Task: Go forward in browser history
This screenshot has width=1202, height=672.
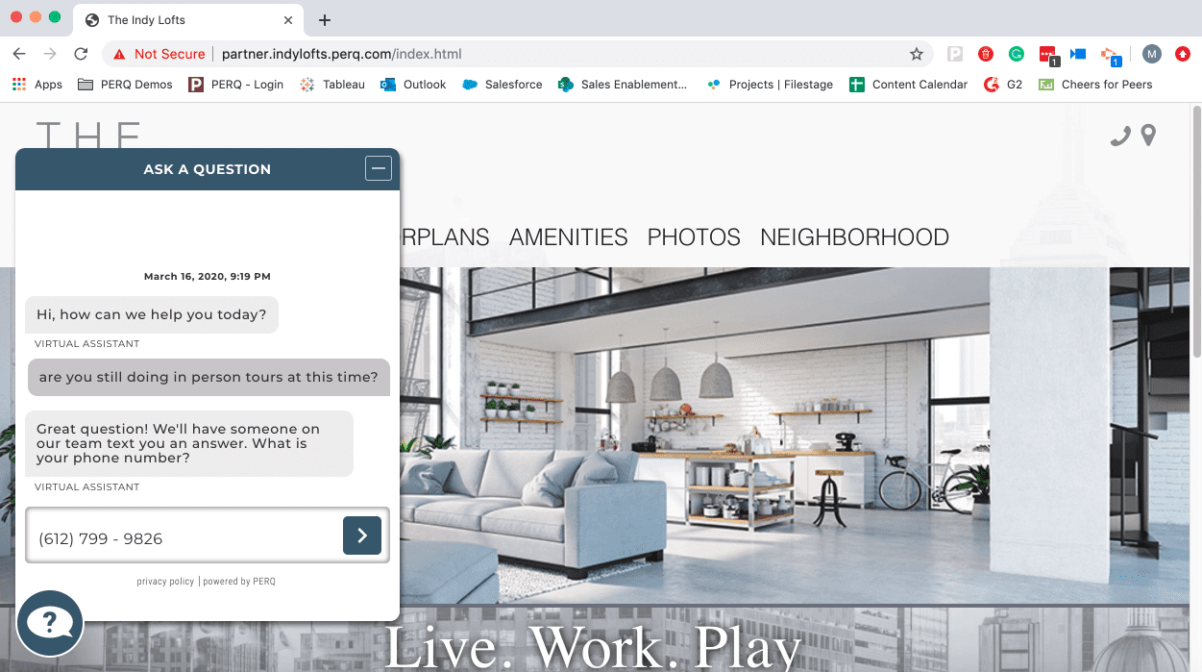Action: click(50, 54)
